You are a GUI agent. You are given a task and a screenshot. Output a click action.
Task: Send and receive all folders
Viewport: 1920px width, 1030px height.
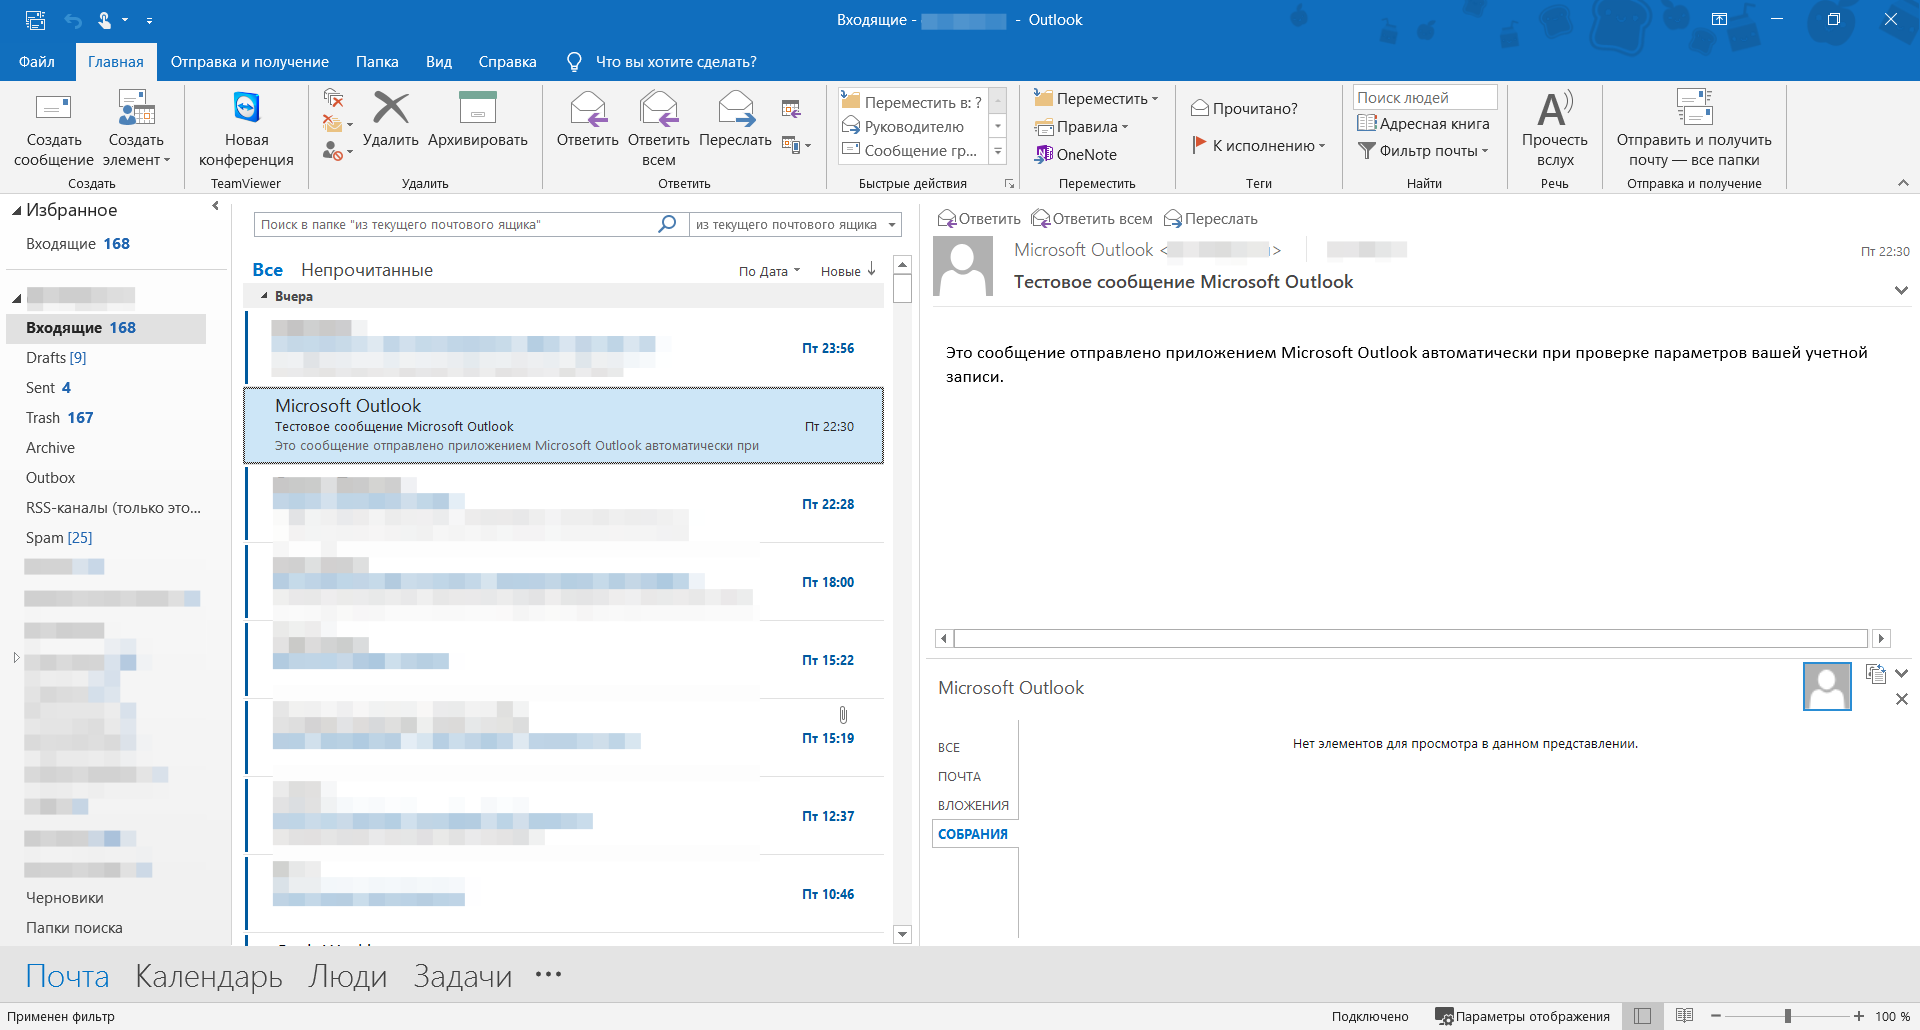[x=1694, y=129]
